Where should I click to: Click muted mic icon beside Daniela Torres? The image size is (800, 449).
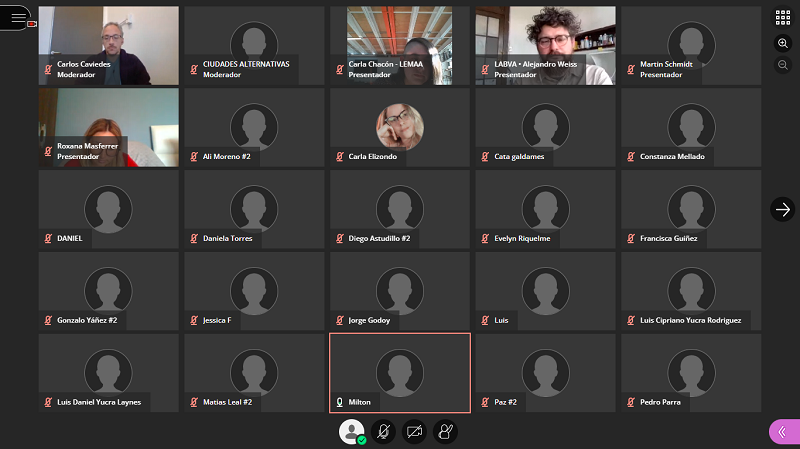194,238
